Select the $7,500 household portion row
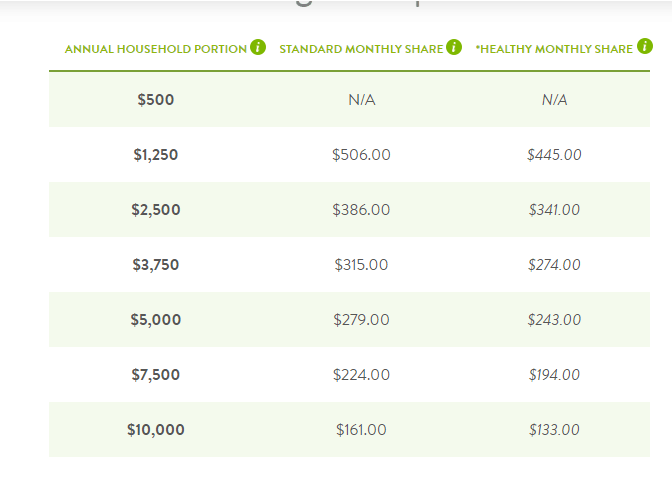This screenshot has height=494, width=672. (x=349, y=375)
